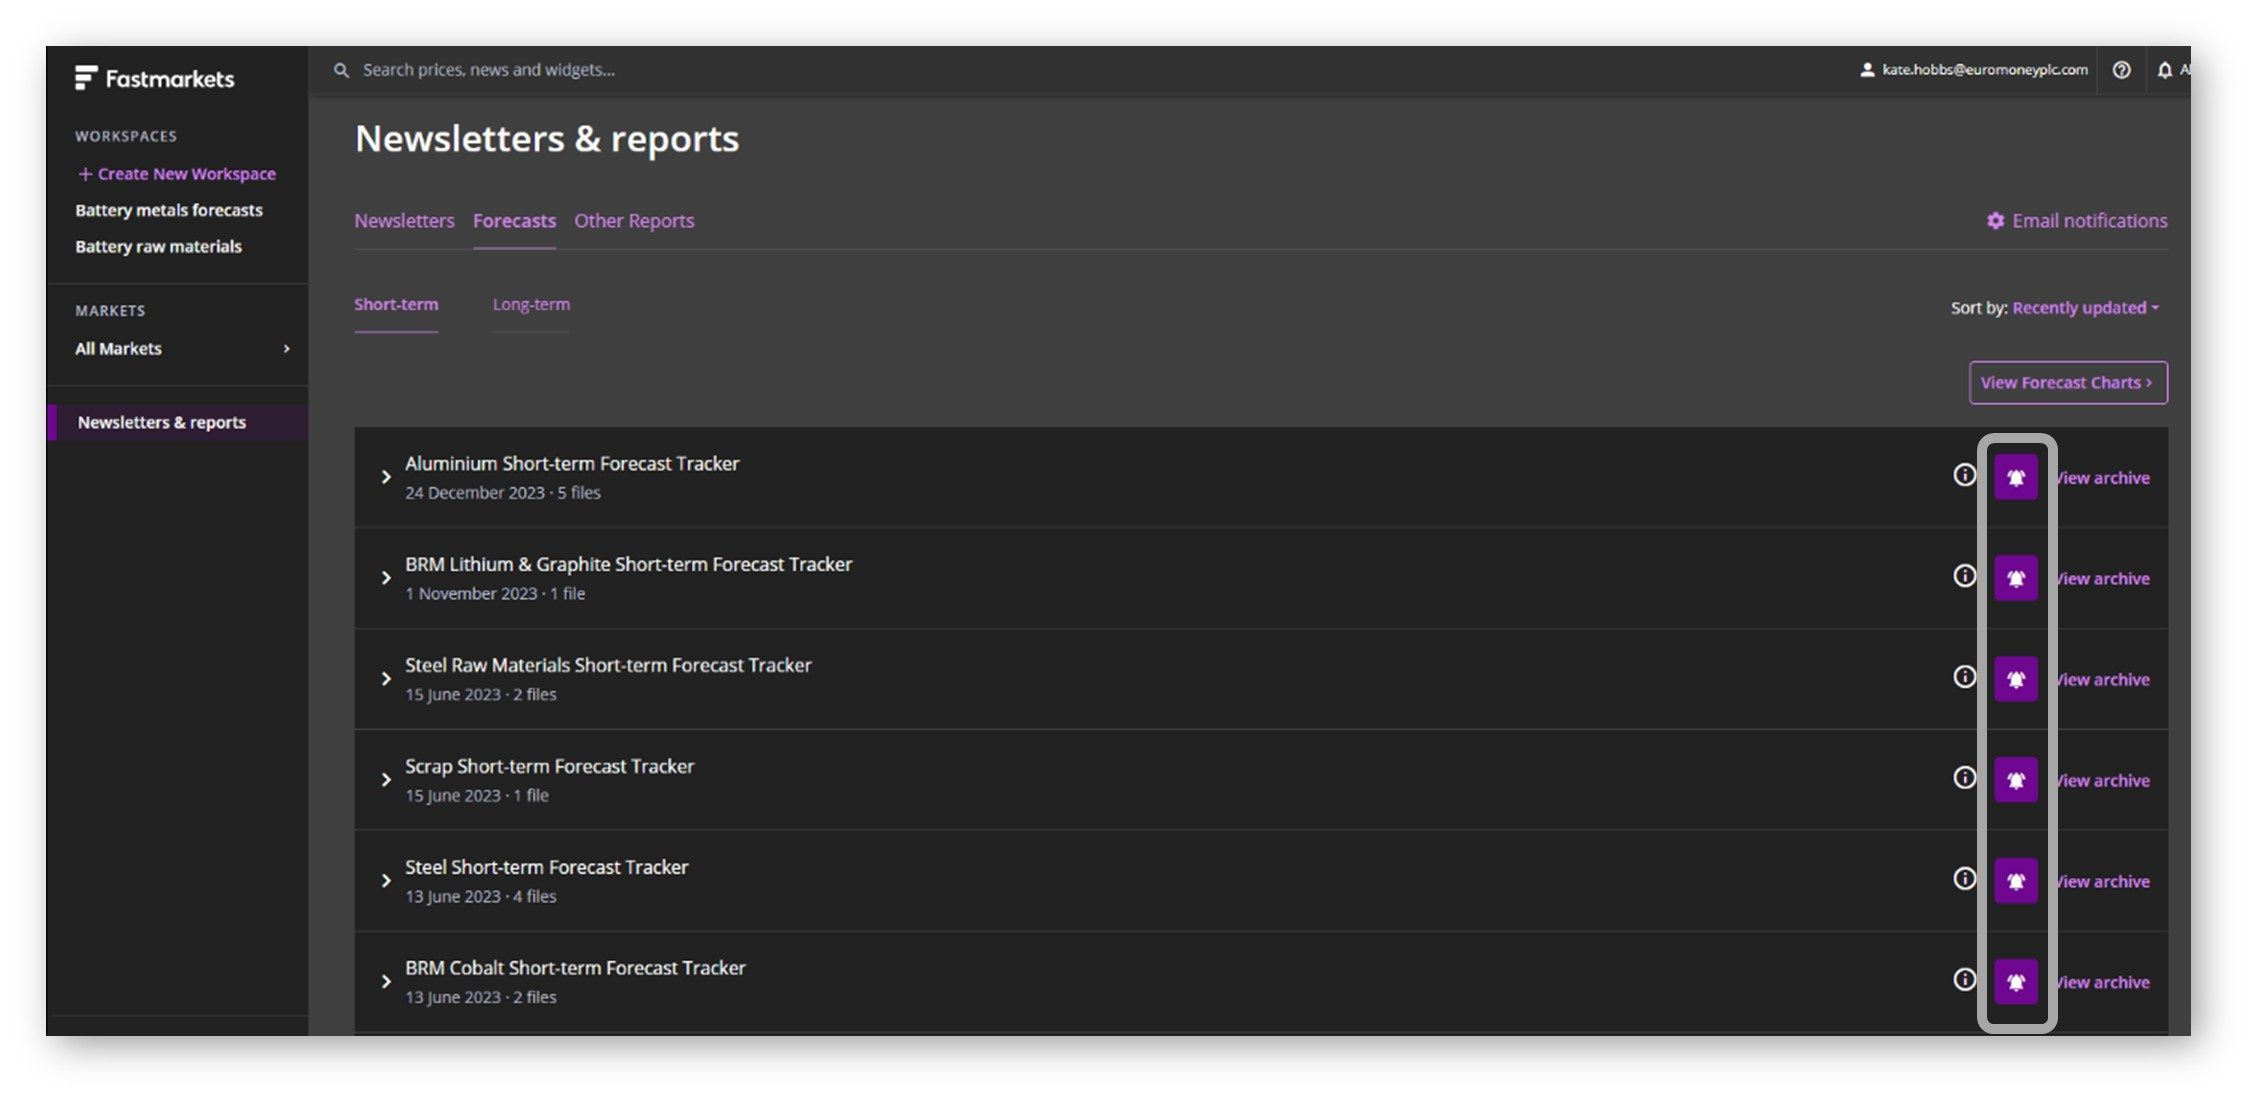Click Create New Workspace

(x=176, y=174)
